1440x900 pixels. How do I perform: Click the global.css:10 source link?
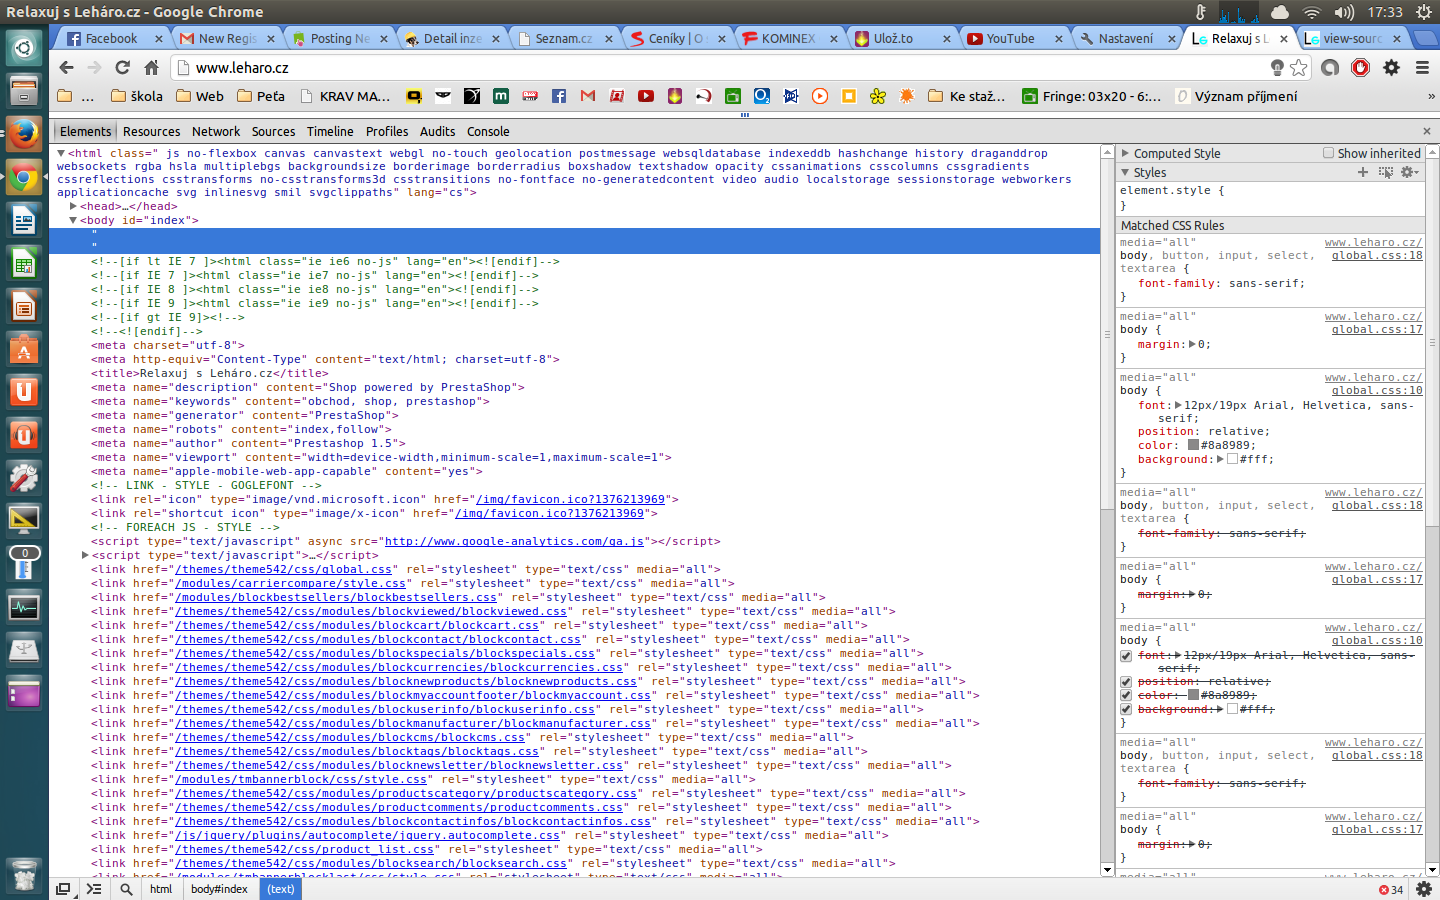click(1376, 390)
